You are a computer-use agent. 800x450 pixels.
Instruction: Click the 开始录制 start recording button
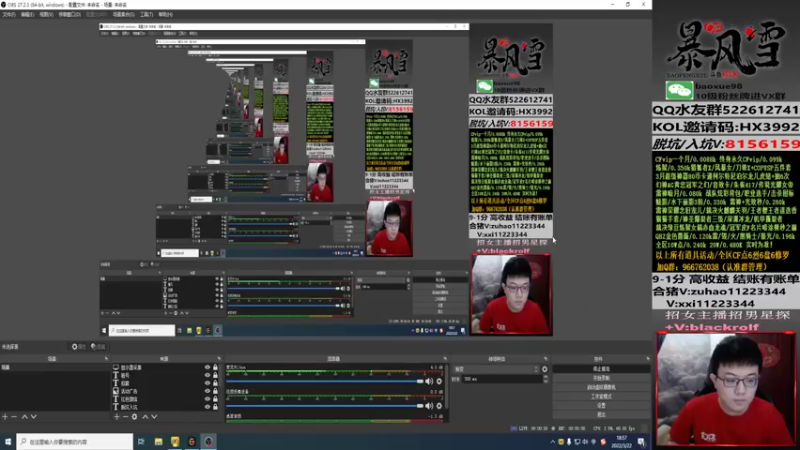click(x=602, y=378)
